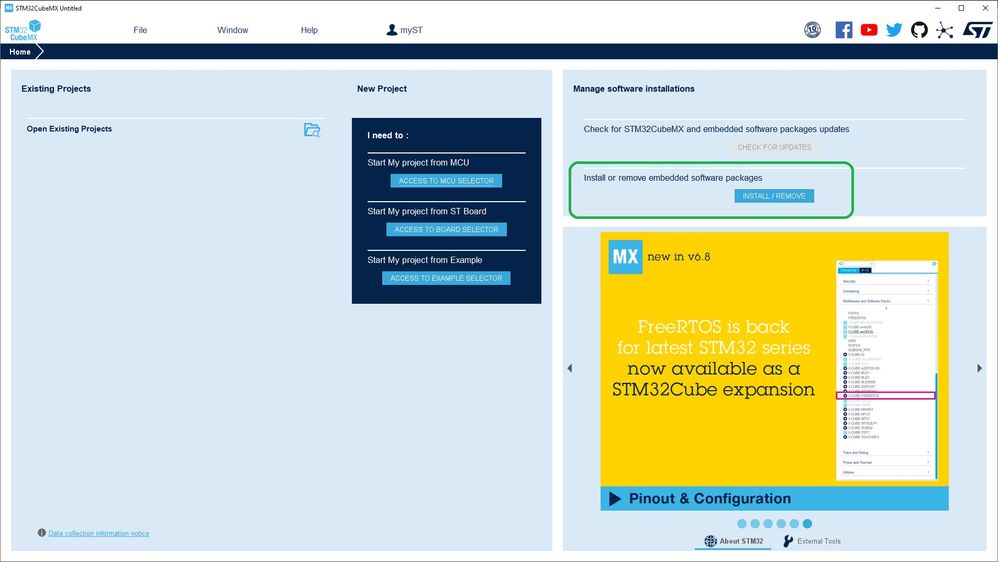Click the ST community network icon
The width and height of the screenshot is (998, 562).
point(945,30)
